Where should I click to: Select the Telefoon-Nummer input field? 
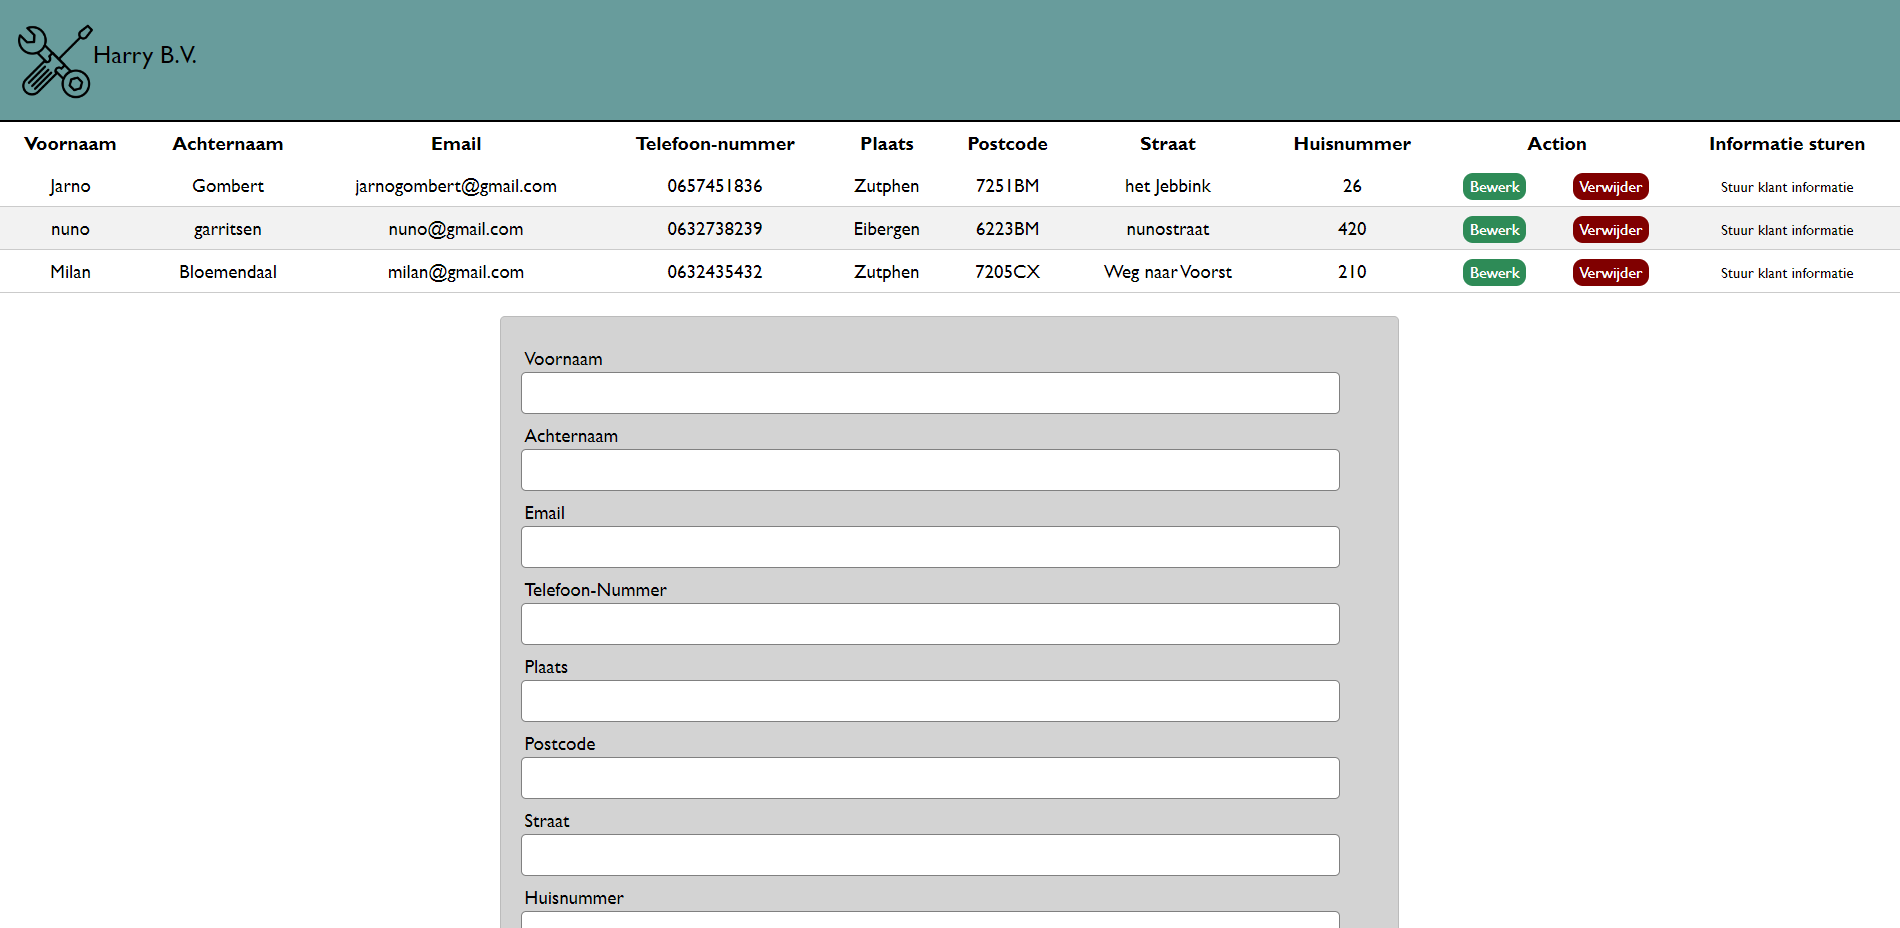click(x=930, y=624)
